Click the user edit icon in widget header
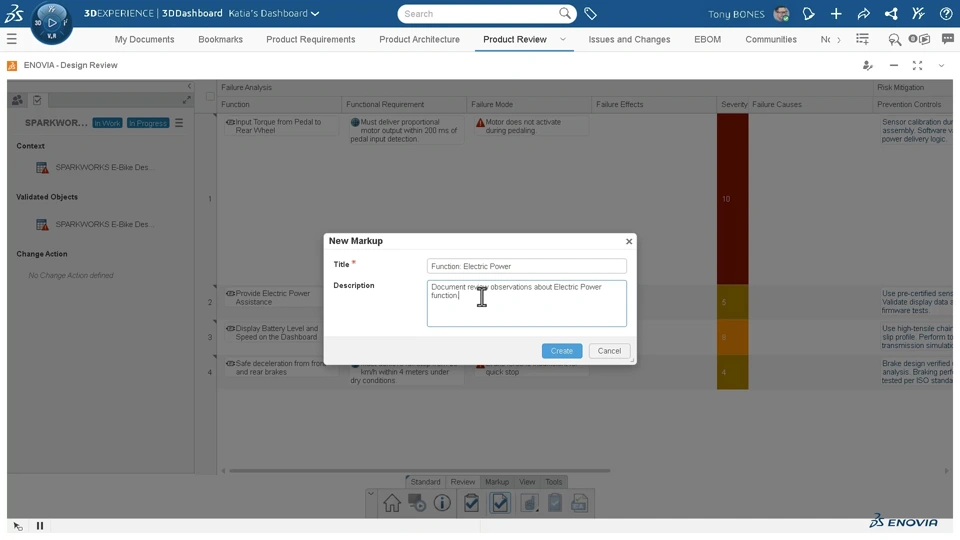 point(868,66)
